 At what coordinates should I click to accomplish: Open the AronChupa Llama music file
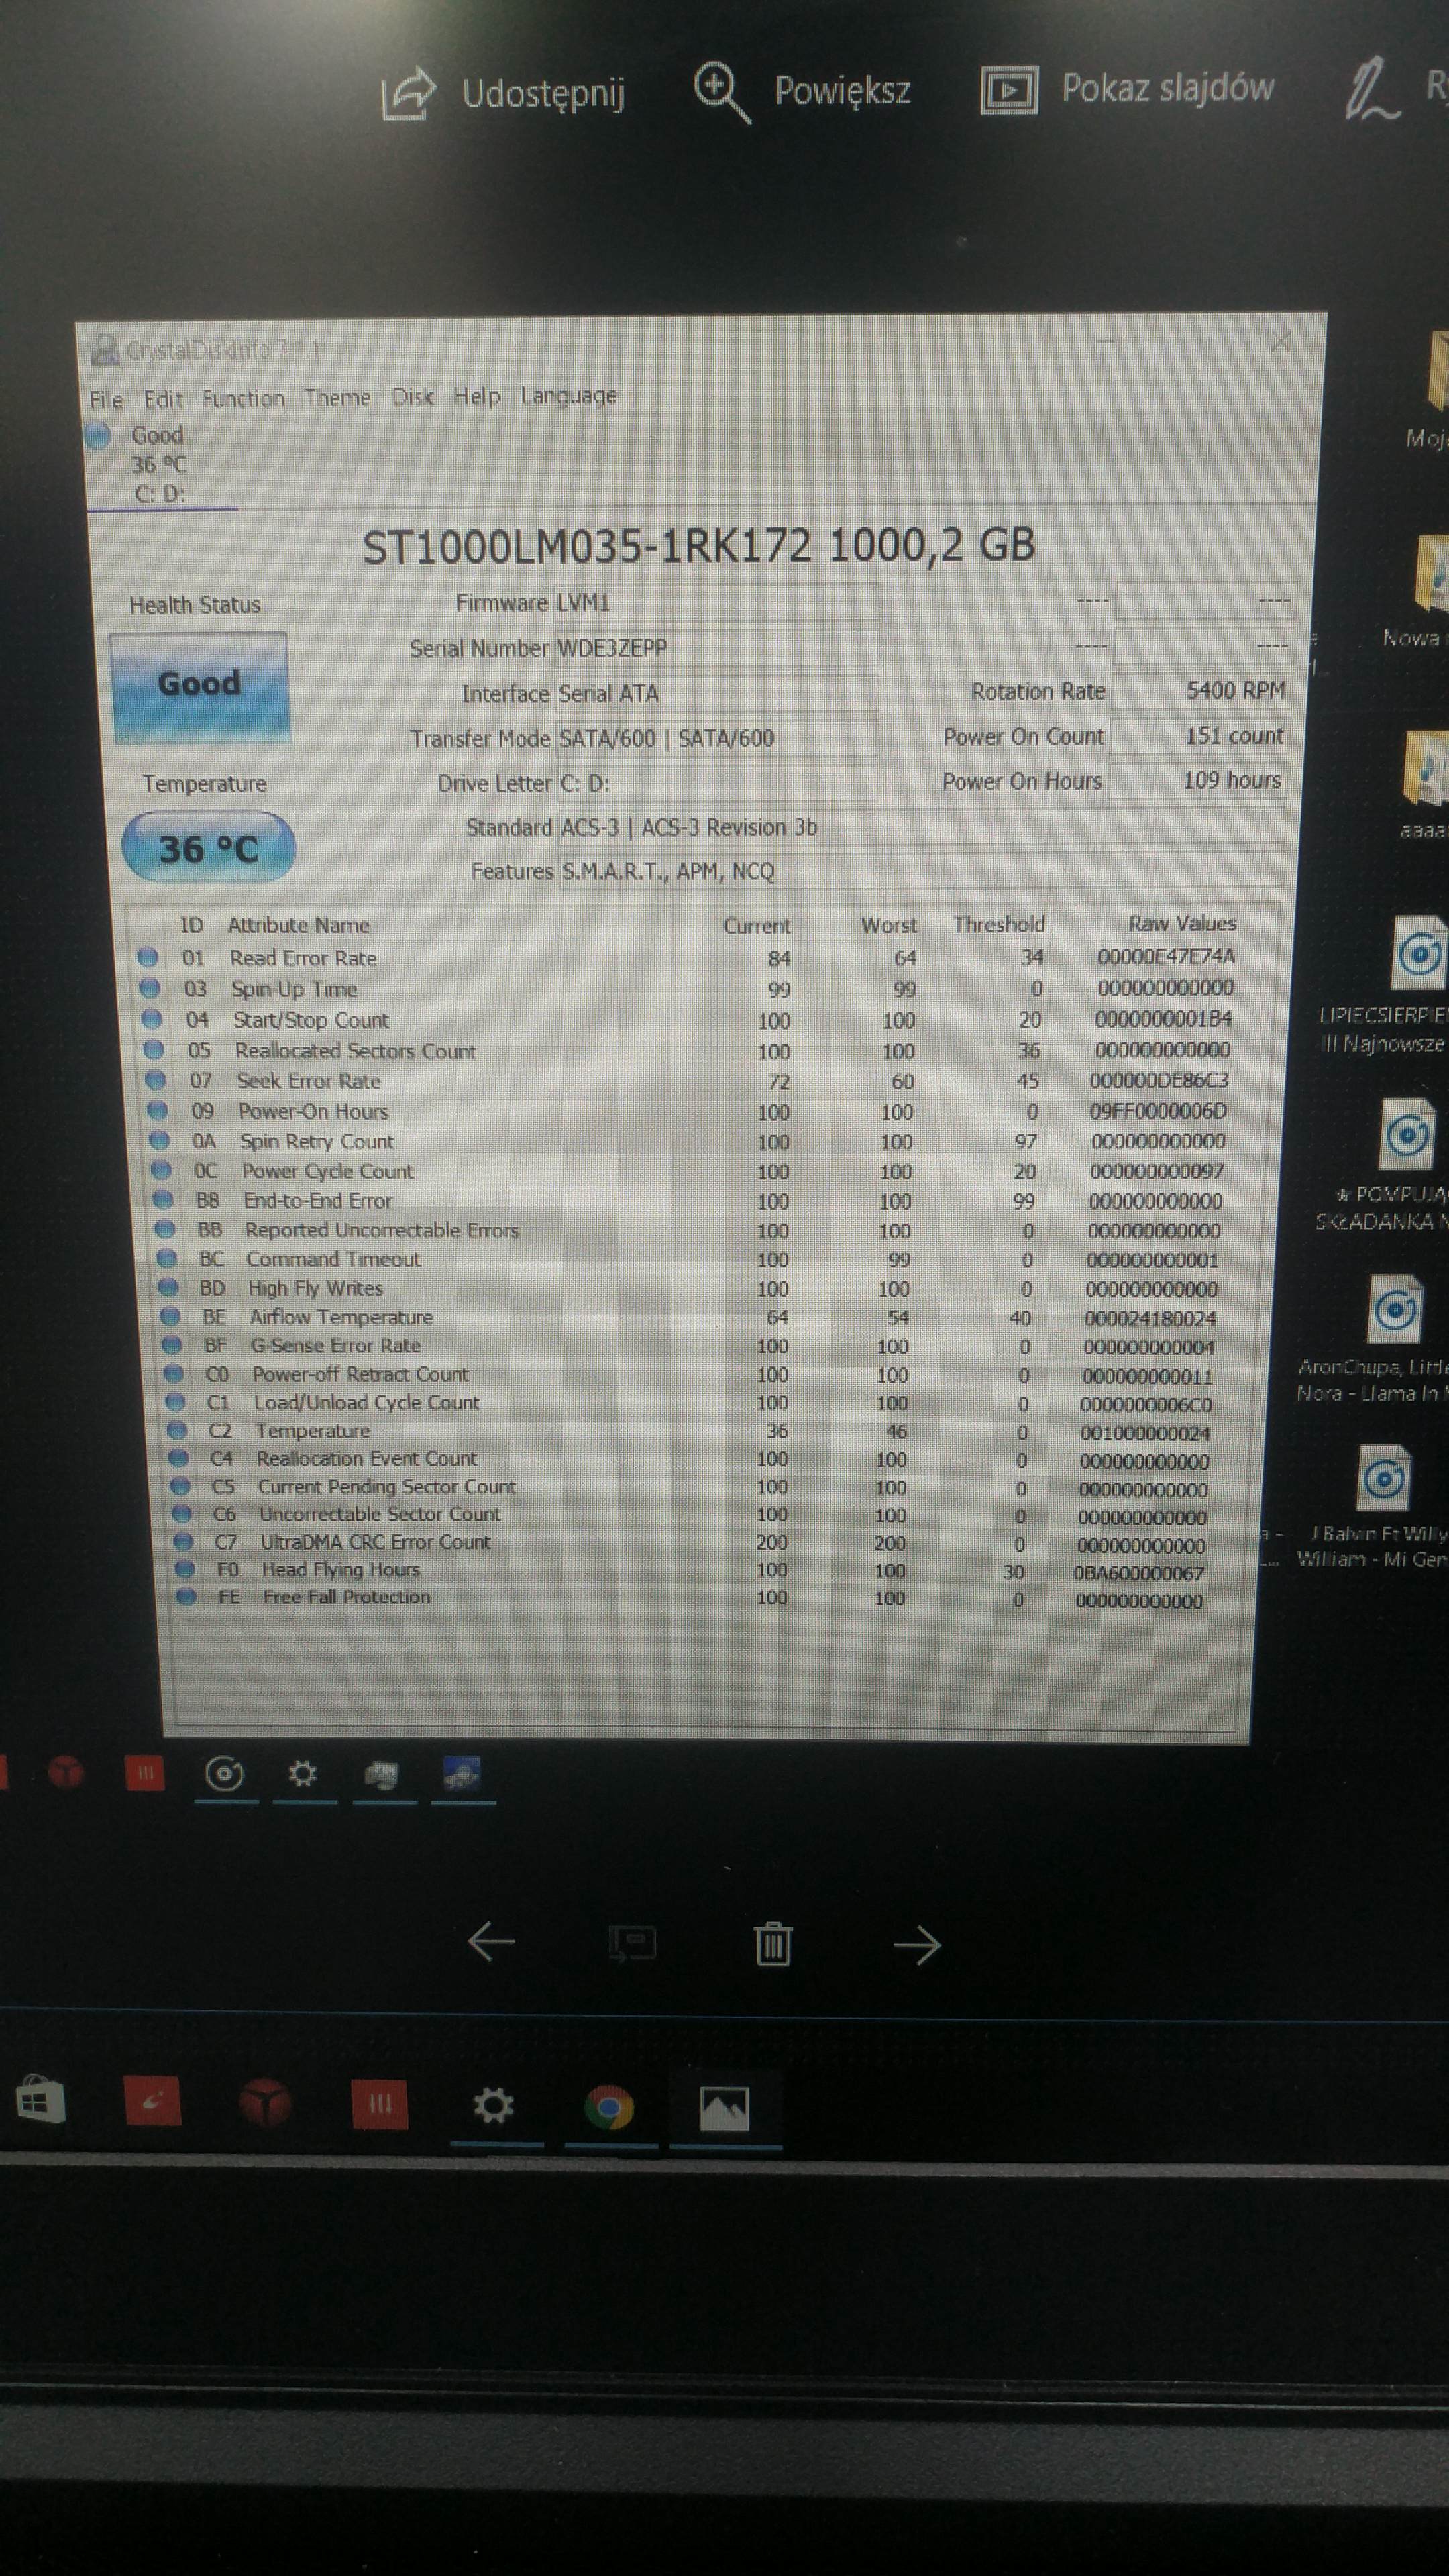(x=1395, y=1309)
